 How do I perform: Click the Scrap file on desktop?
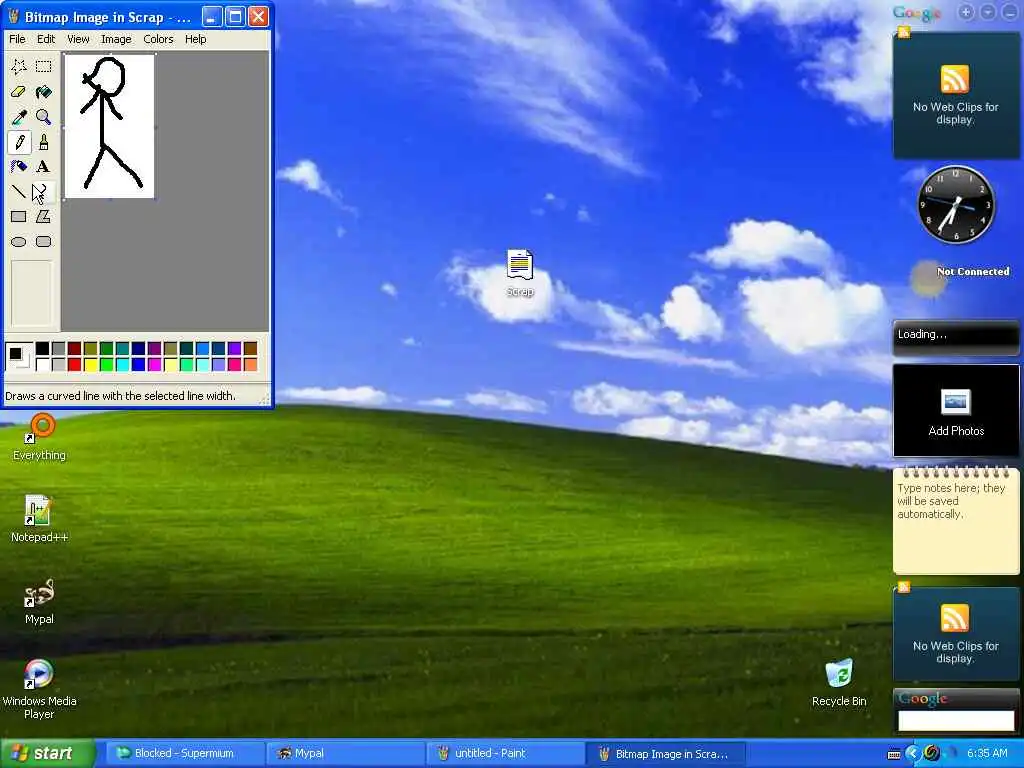click(520, 273)
